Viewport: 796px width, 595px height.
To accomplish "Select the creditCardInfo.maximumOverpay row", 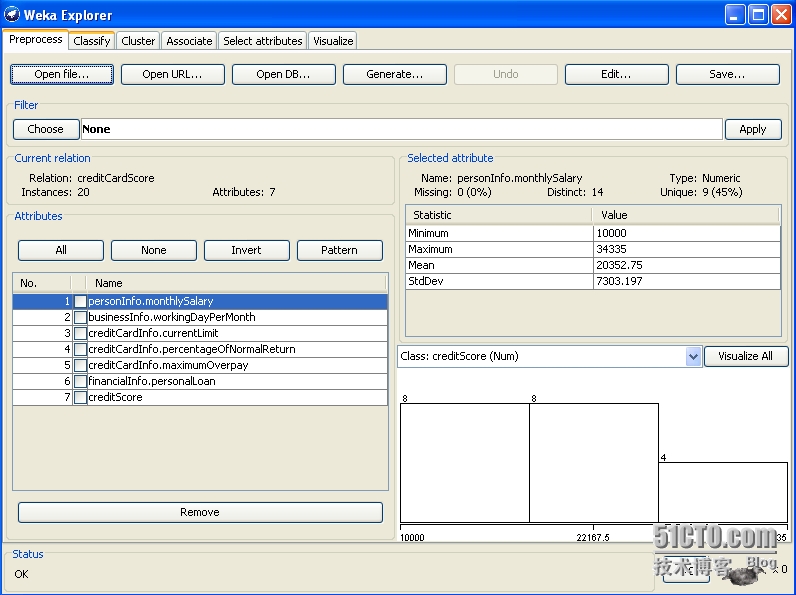I will [200, 366].
